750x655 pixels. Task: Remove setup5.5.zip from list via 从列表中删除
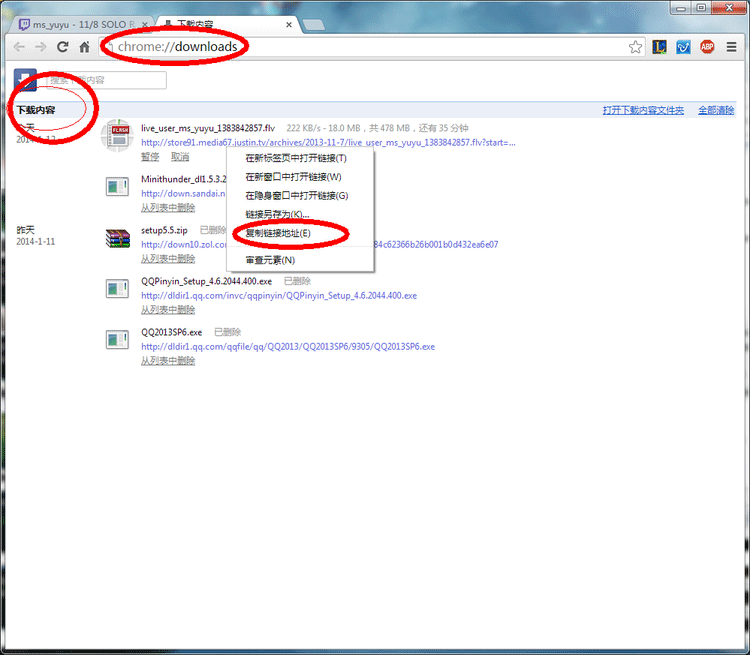pyautogui.click(x=168, y=259)
